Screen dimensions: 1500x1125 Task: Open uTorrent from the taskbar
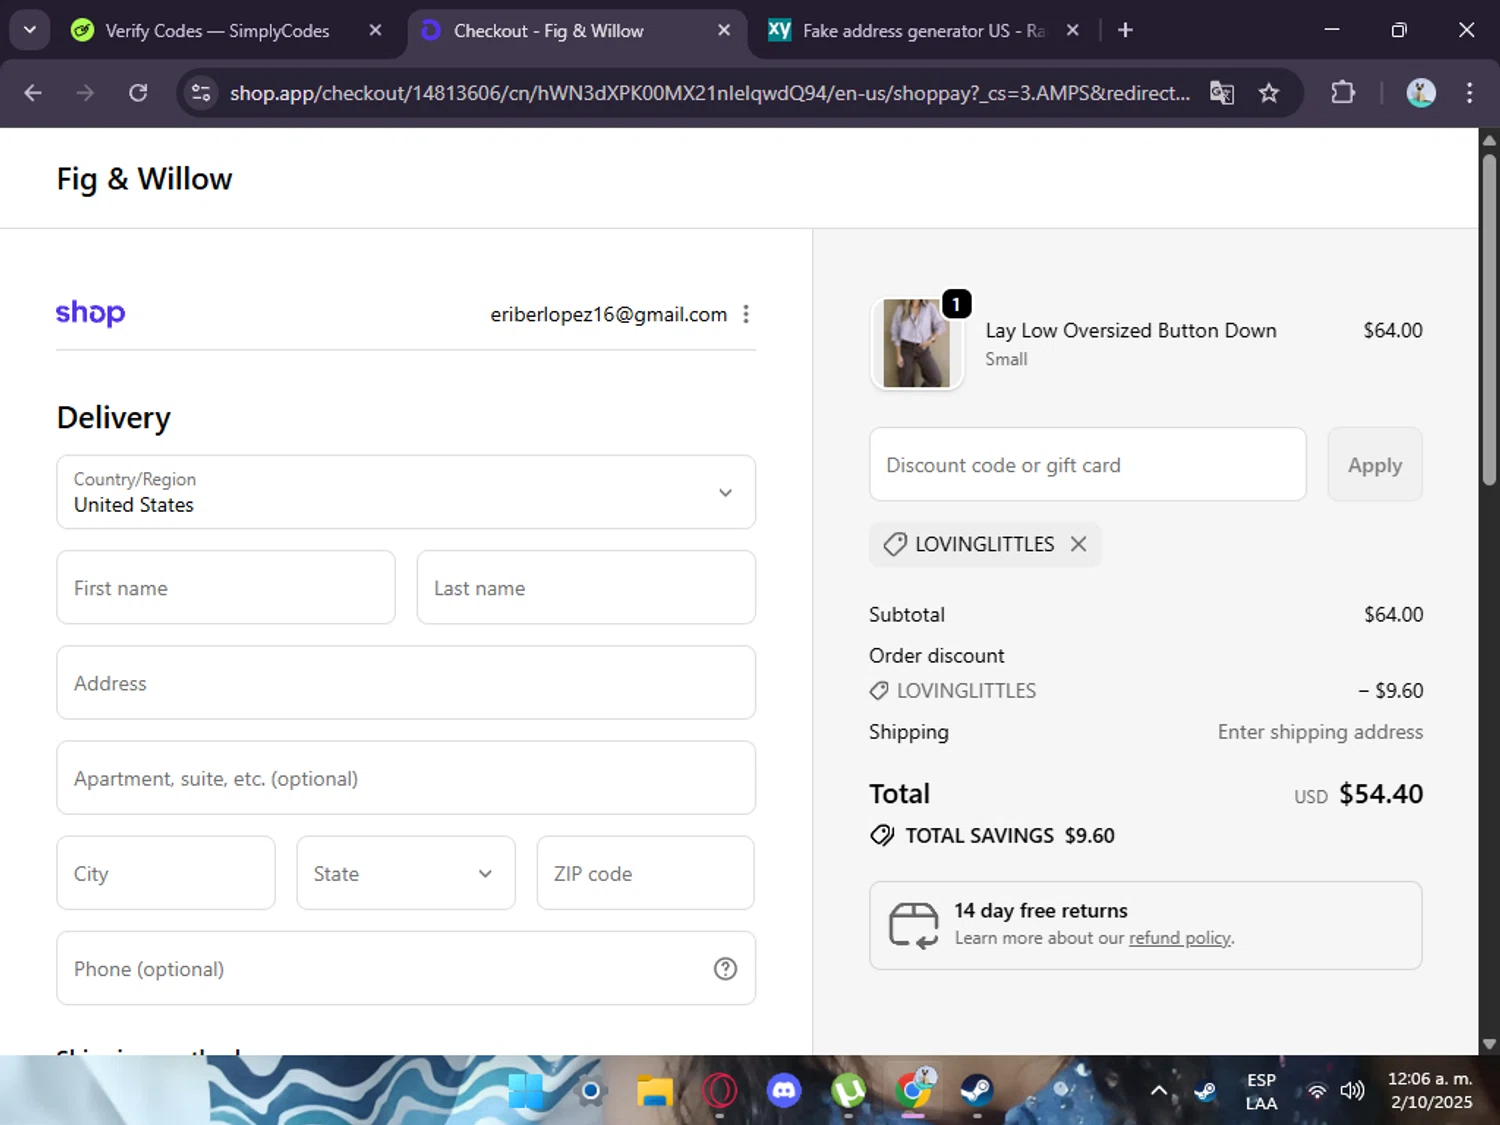tap(848, 1091)
